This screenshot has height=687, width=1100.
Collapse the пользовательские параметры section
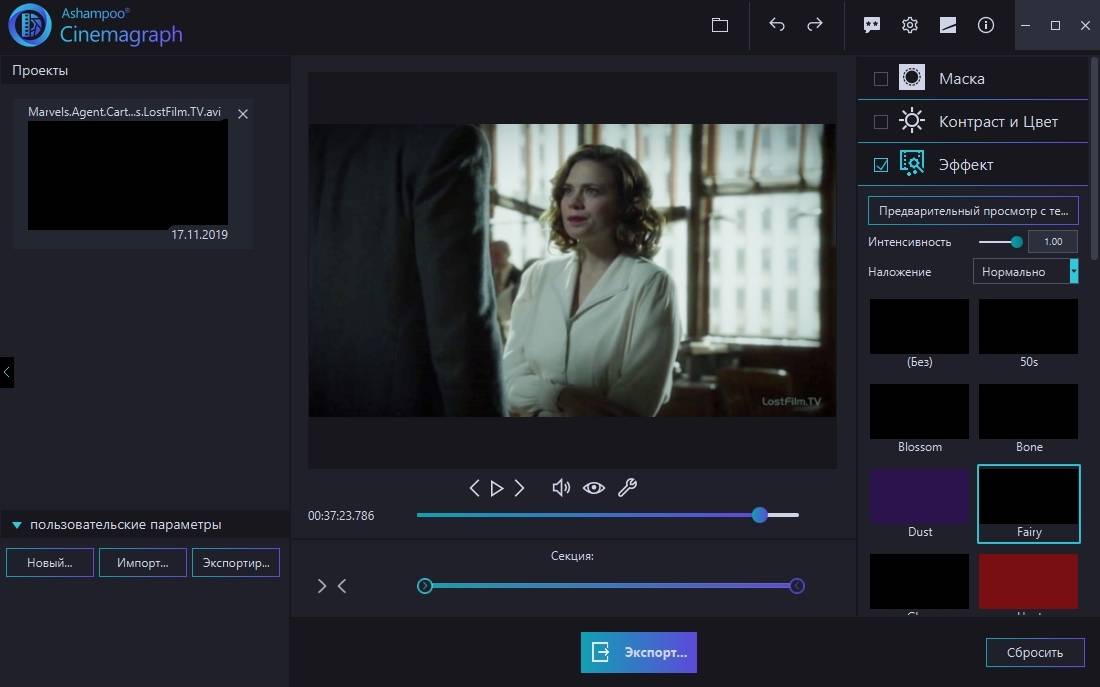point(17,525)
